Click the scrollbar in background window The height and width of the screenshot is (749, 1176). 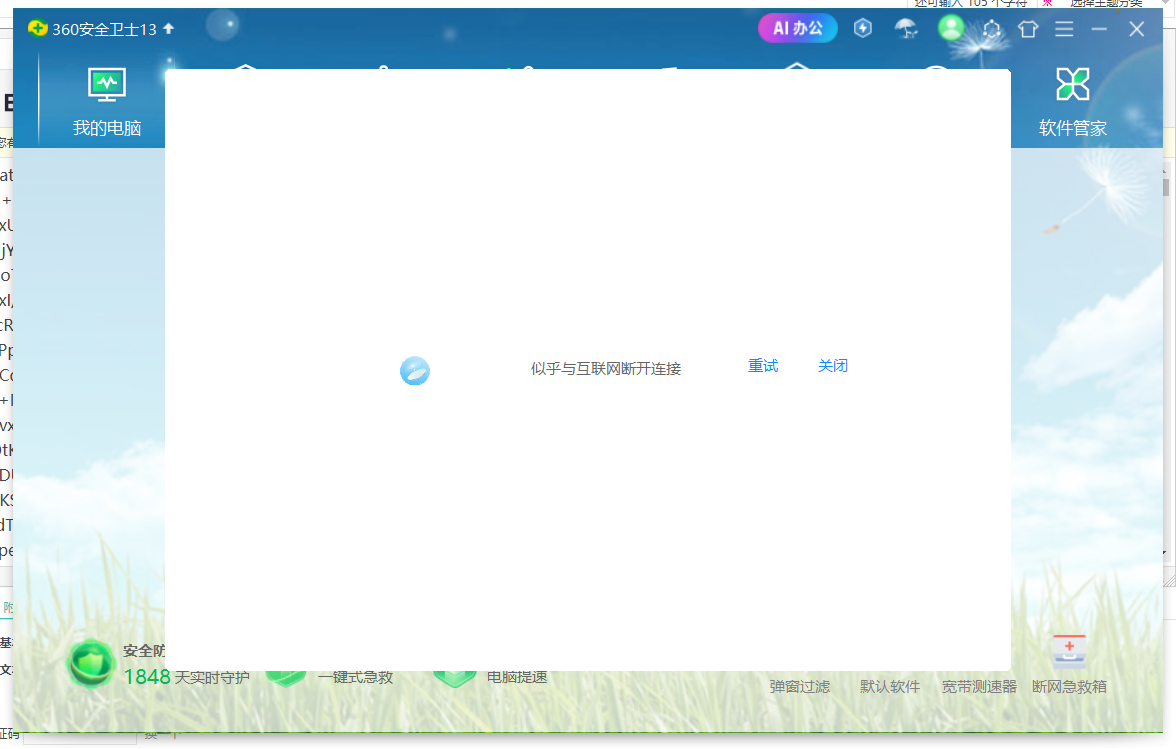point(1166,186)
